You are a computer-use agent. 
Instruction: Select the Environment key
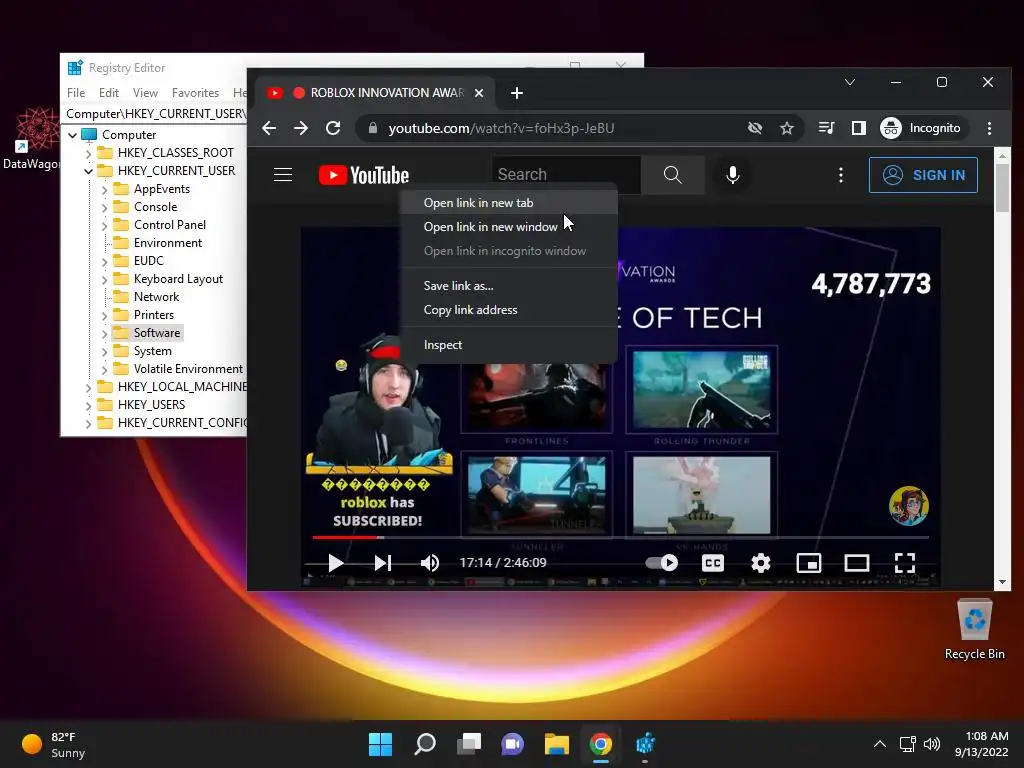click(168, 243)
